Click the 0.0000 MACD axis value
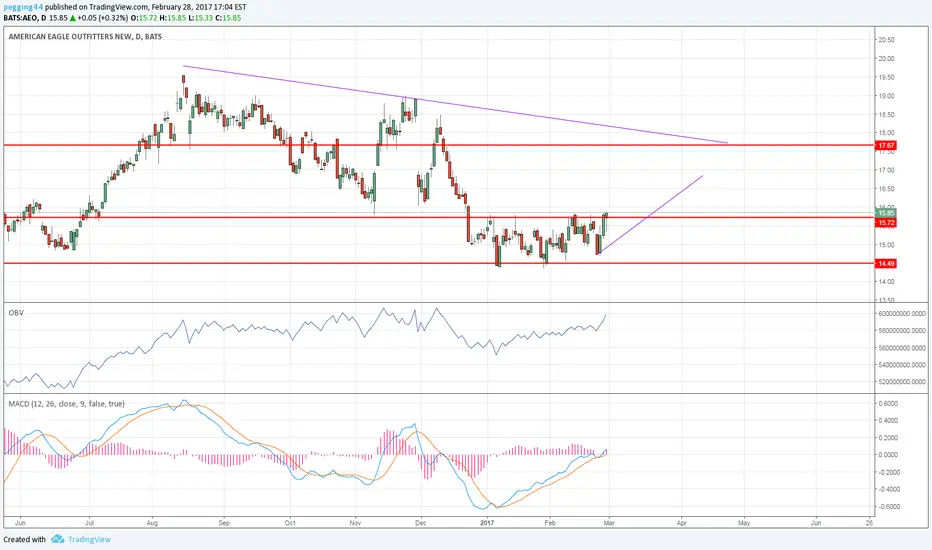This screenshot has width=932, height=550. (x=888, y=455)
